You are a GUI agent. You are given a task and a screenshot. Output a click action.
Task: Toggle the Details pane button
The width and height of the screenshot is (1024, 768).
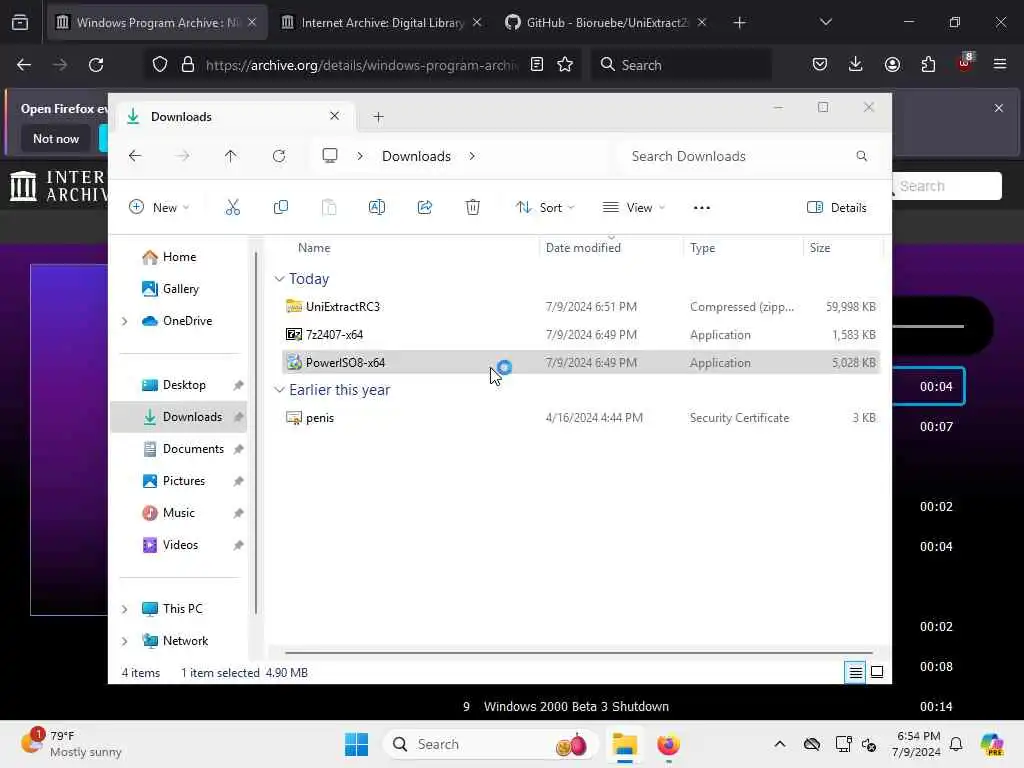click(x=837, y=208)
